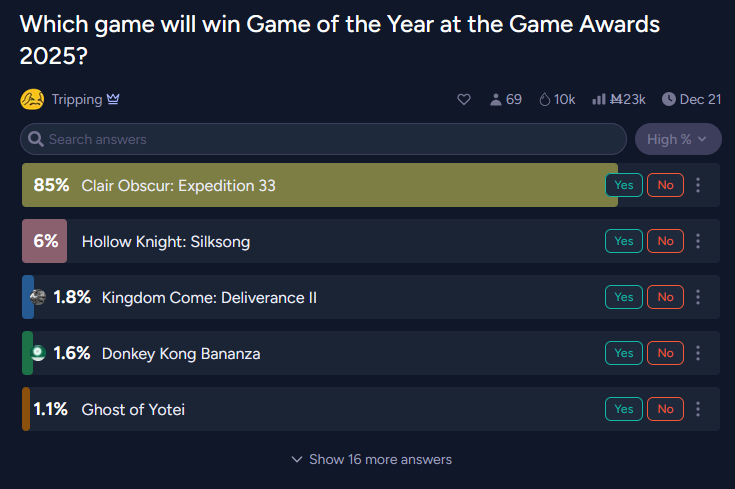Click the 85% probability bar for Clair Obscur
This screenshot has height=489, width=735.
coord(320,185)
